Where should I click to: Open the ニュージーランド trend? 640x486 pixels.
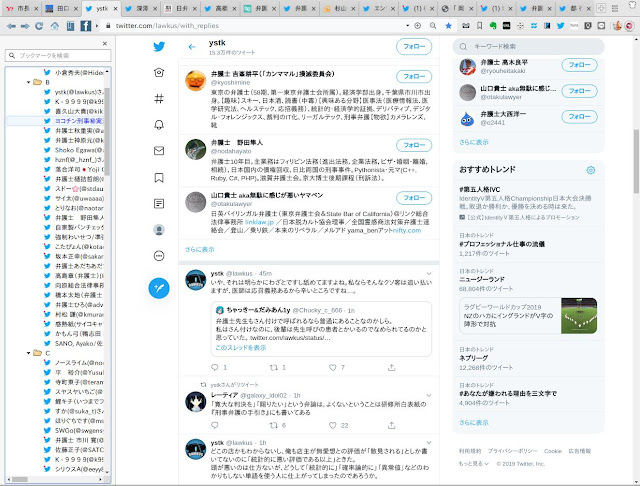tap(482, 279)
